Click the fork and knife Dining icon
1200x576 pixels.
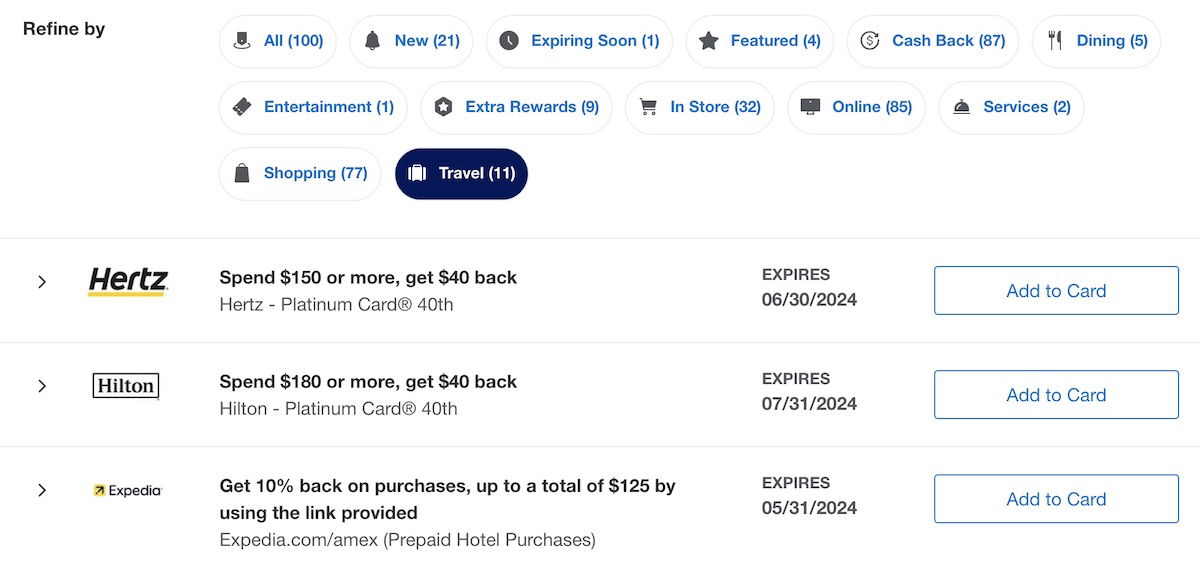tap(1055, 41)
